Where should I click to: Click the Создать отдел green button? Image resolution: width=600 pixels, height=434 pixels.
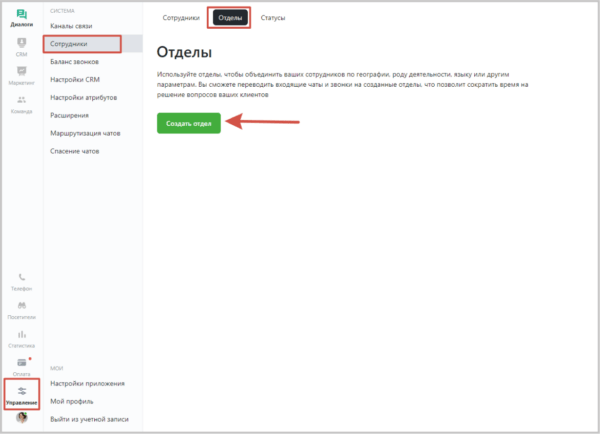(x=189, y=123)
